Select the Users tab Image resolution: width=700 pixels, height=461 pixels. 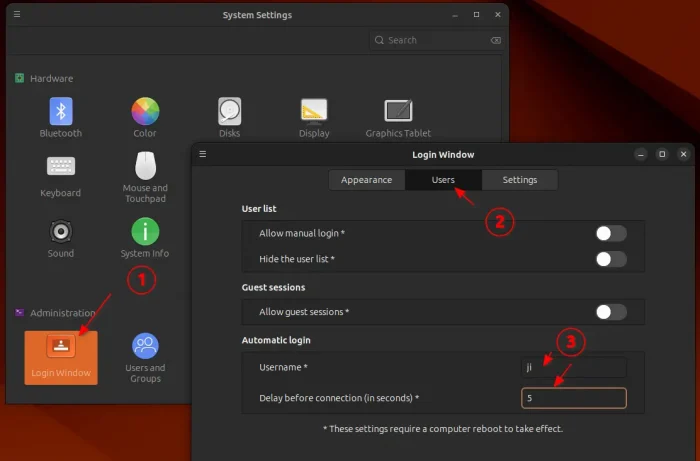443,180
